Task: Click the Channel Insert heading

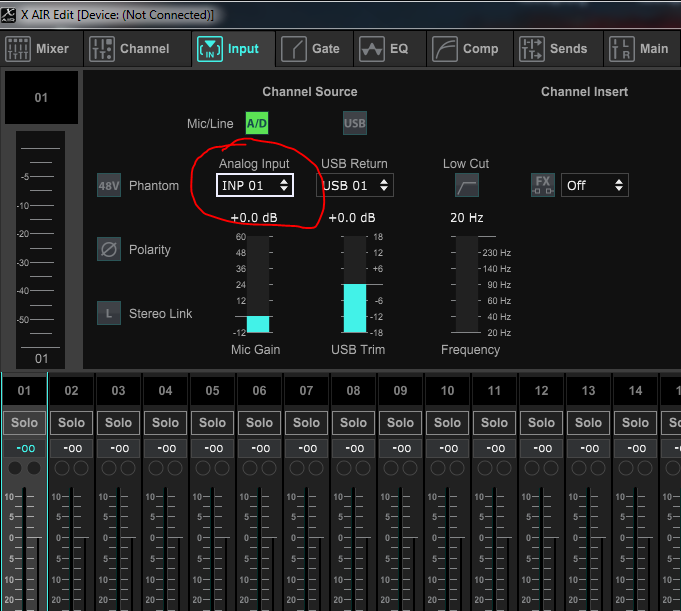Action: [584, 92]
